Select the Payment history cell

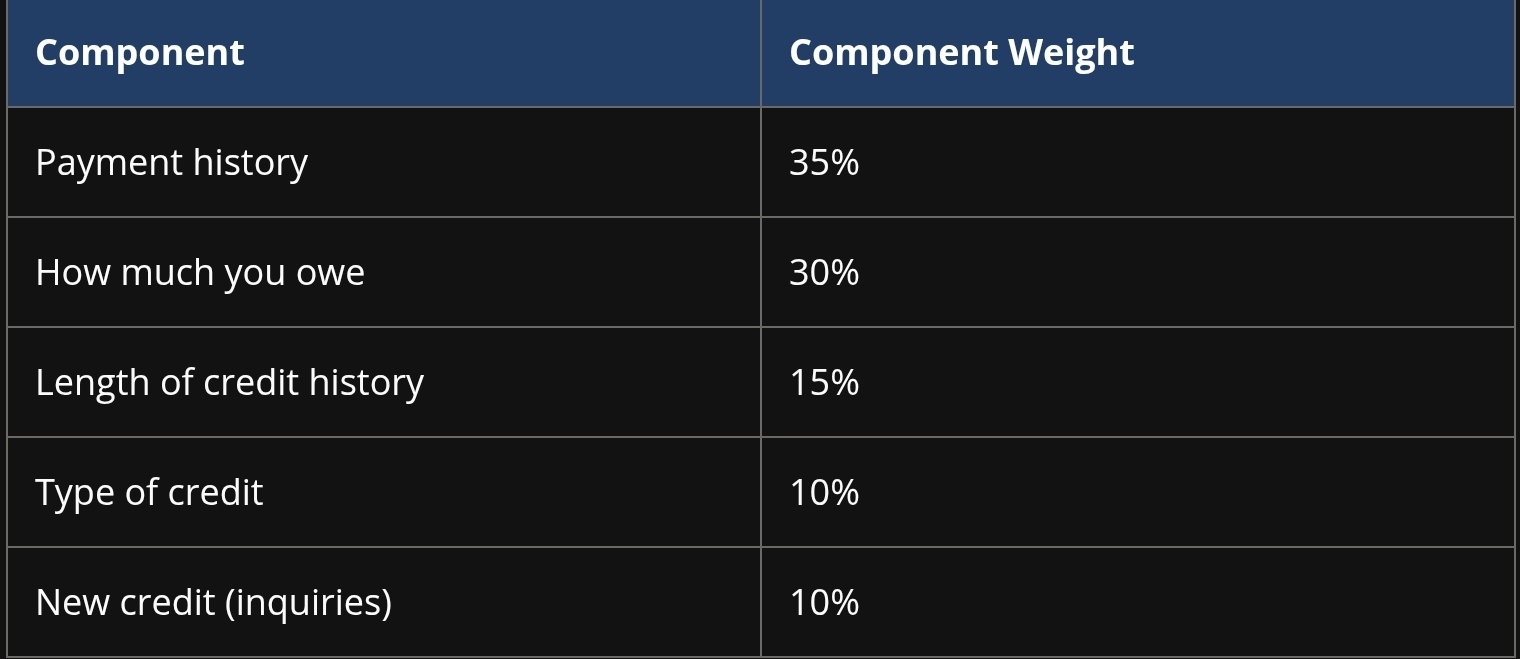pos(171,162)
